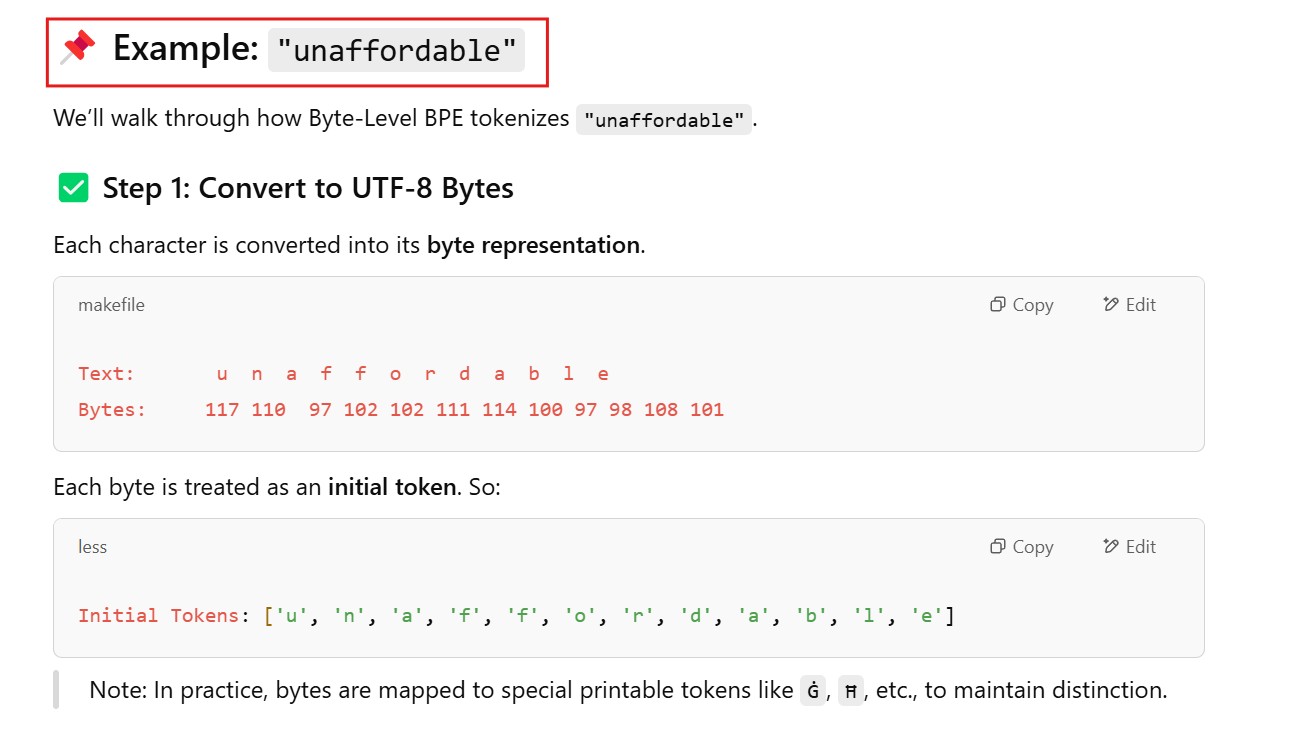Viewport: 1312px width, 755px height.
Task: Click the word "Note" in the blockquote
Action: (115, 690)
